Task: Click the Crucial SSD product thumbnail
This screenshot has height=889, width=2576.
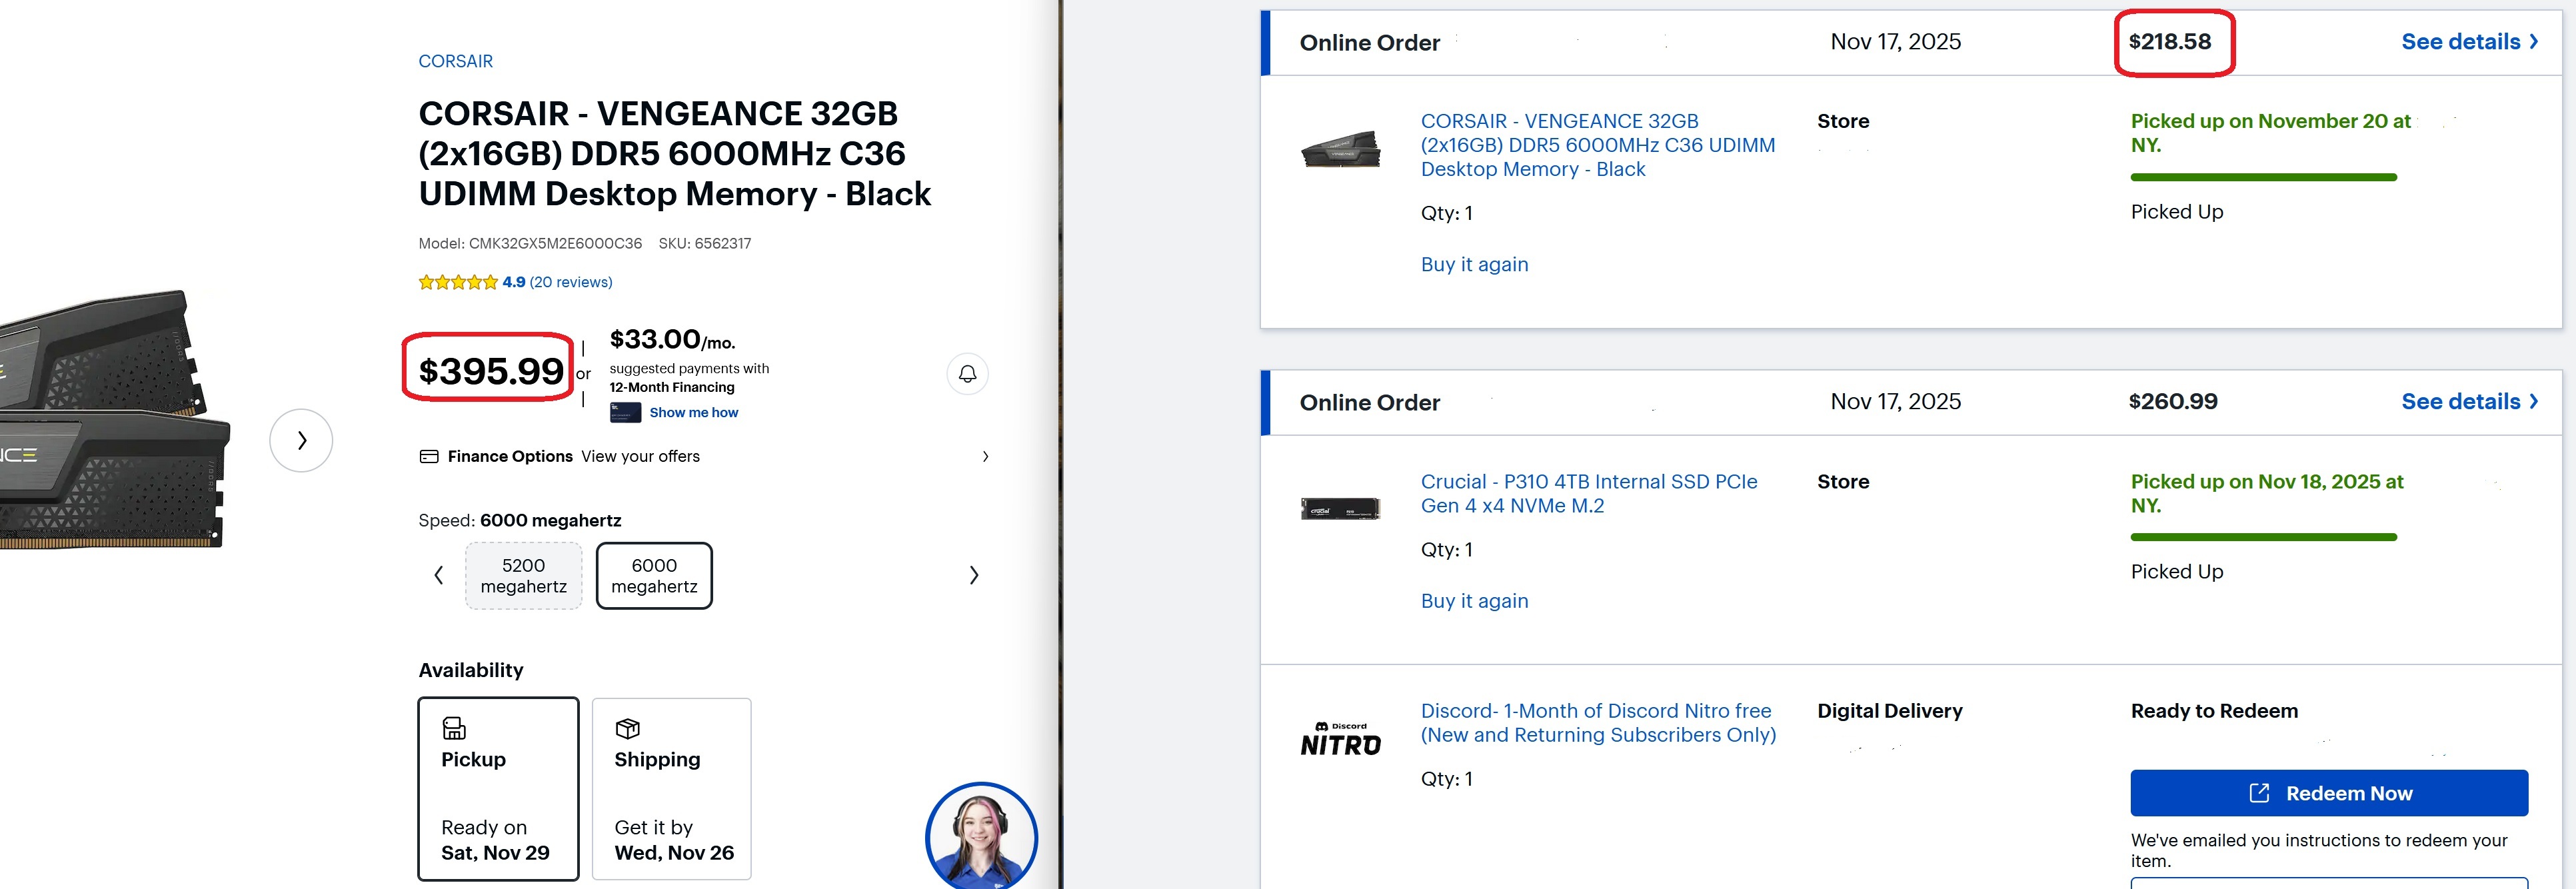Action: point(1340,509)
